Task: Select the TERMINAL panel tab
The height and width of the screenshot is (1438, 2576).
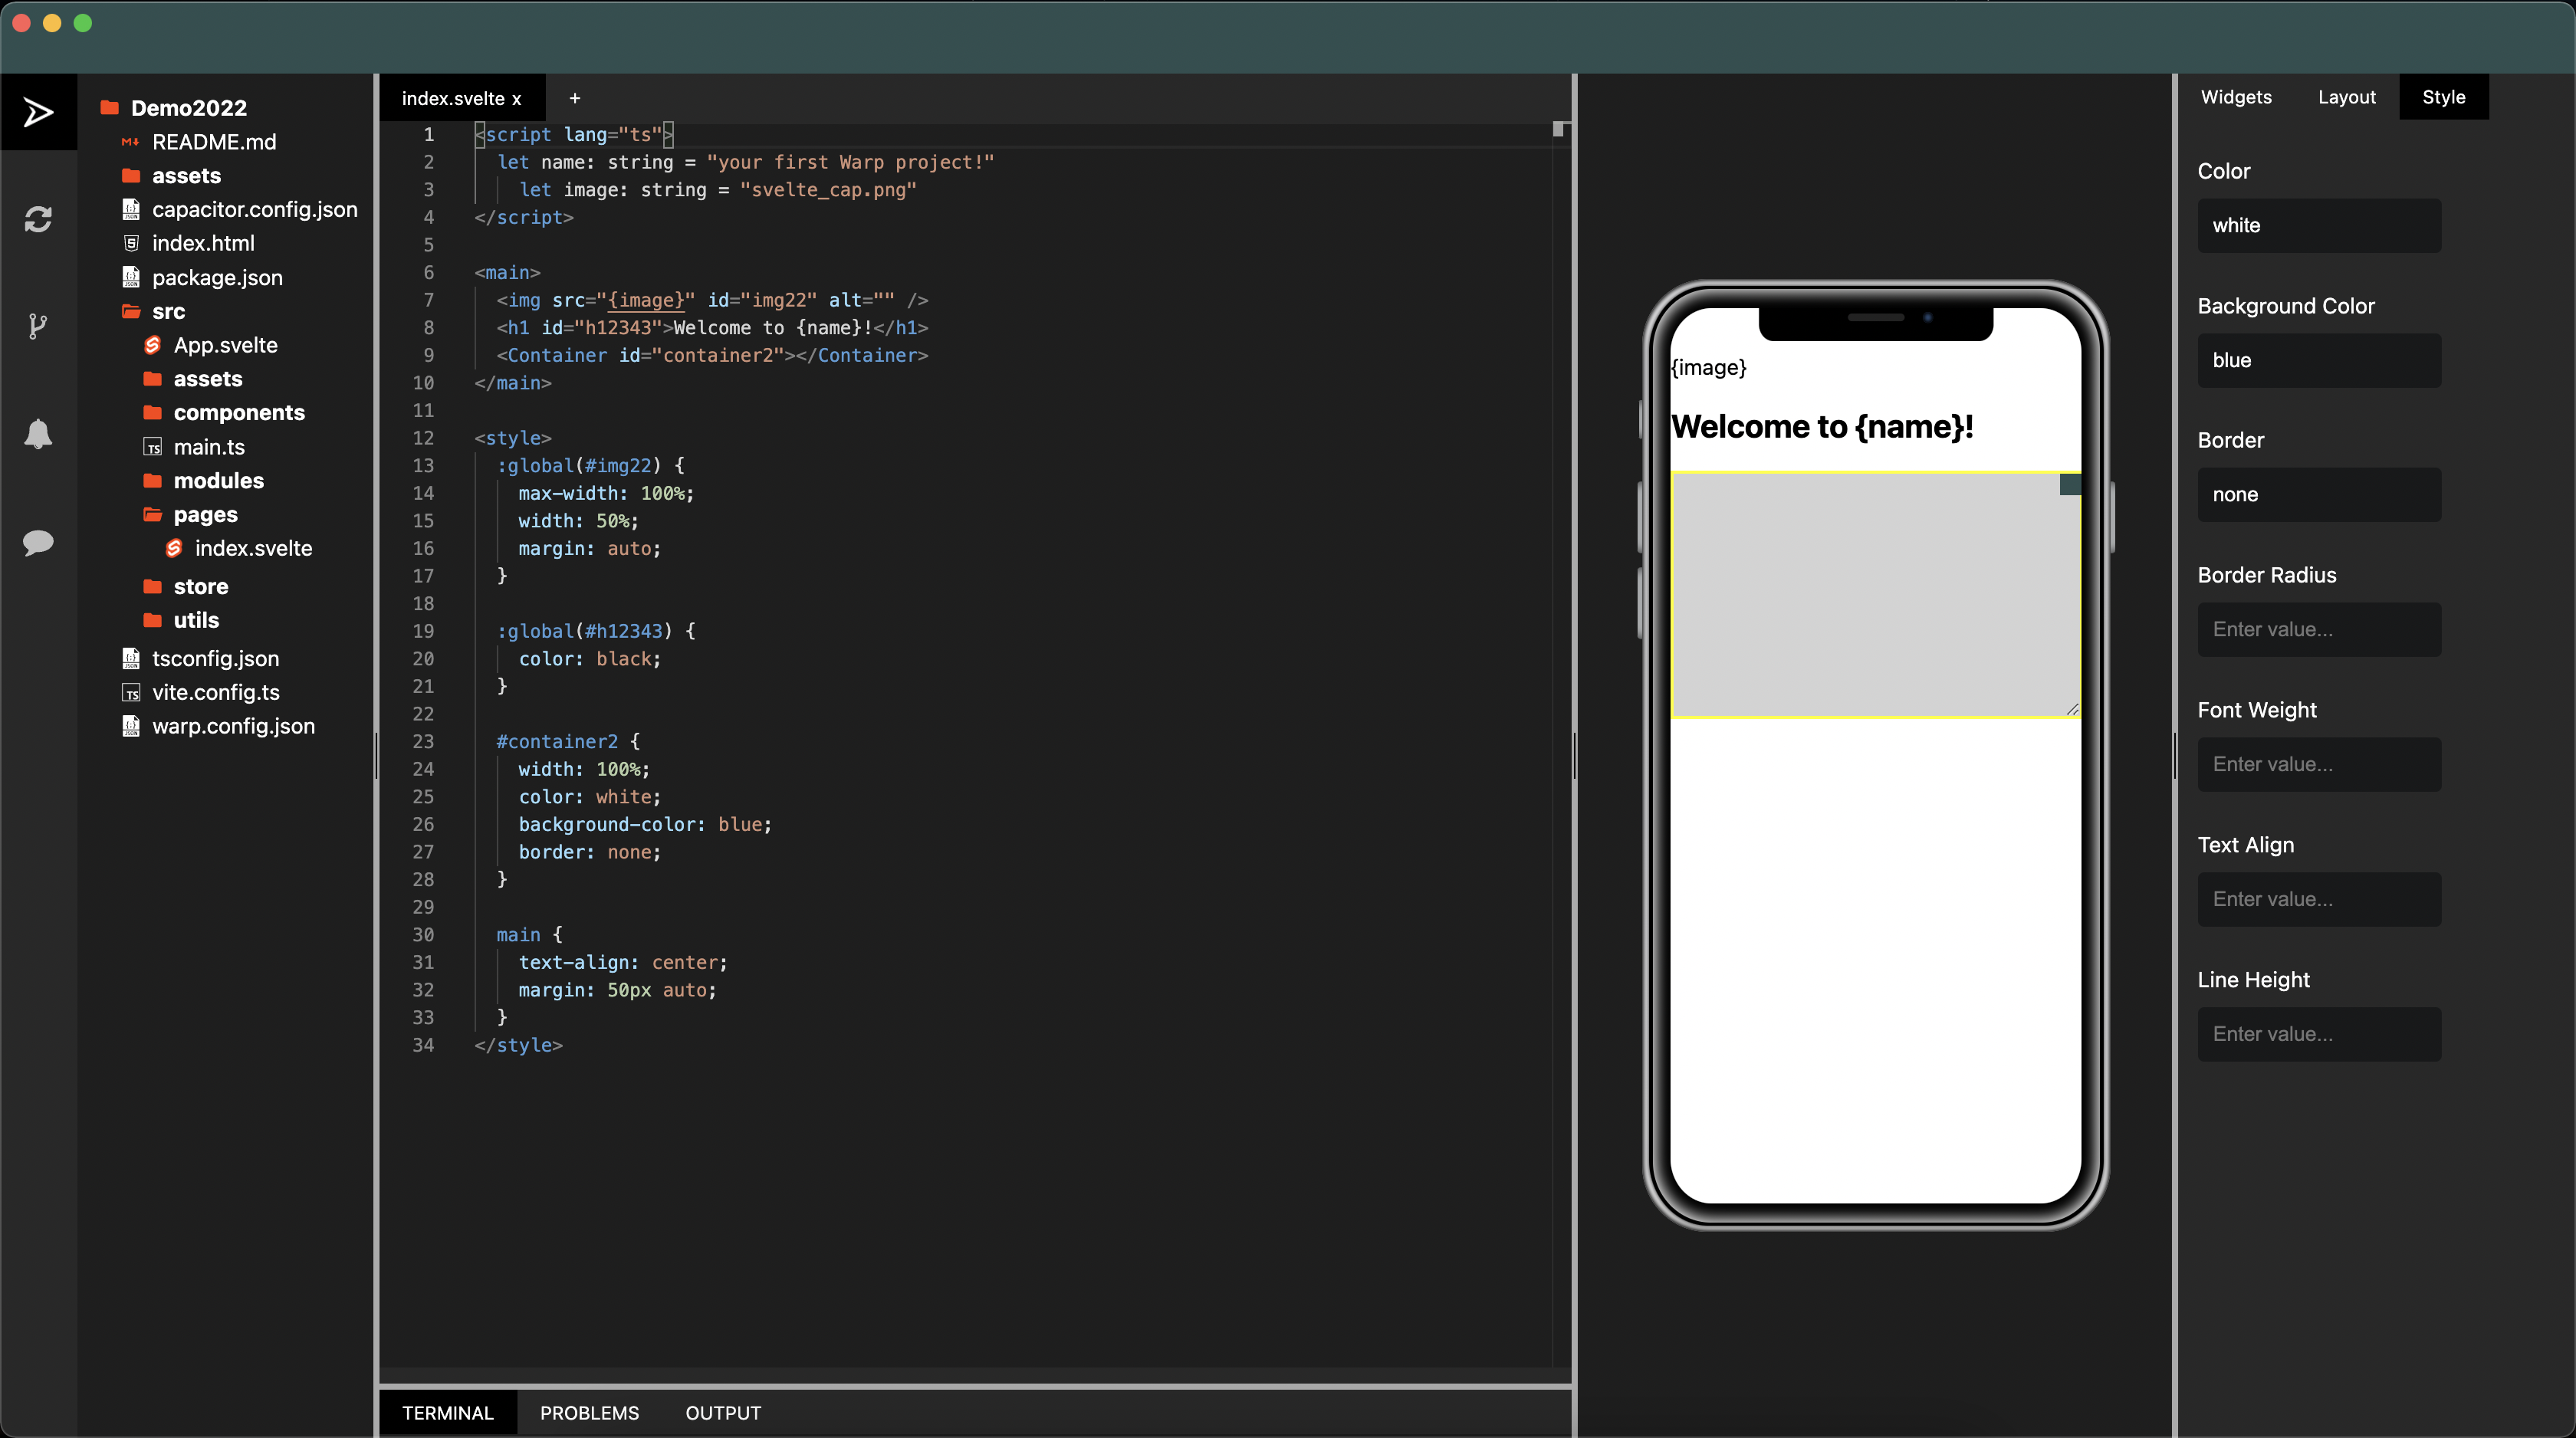Action: click(x=448, y=1413)
